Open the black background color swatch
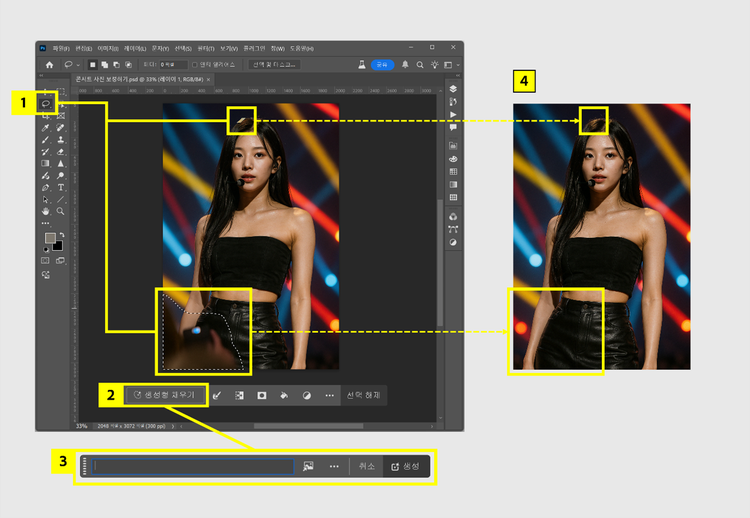750x518 pixels. tap(58, 246)
